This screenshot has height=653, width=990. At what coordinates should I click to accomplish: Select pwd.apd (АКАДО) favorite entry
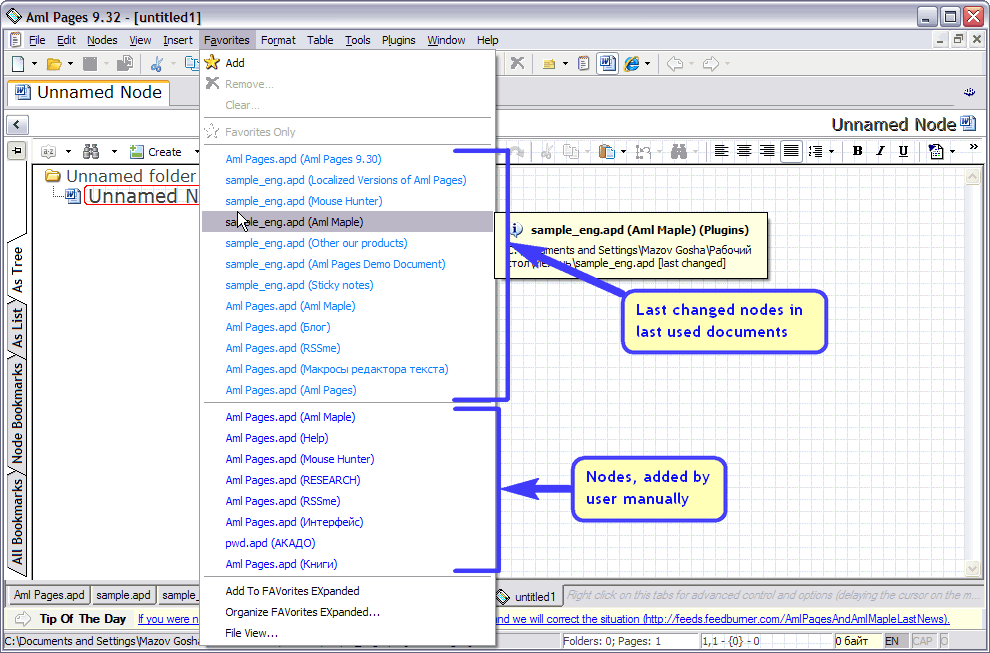(346, 543)
